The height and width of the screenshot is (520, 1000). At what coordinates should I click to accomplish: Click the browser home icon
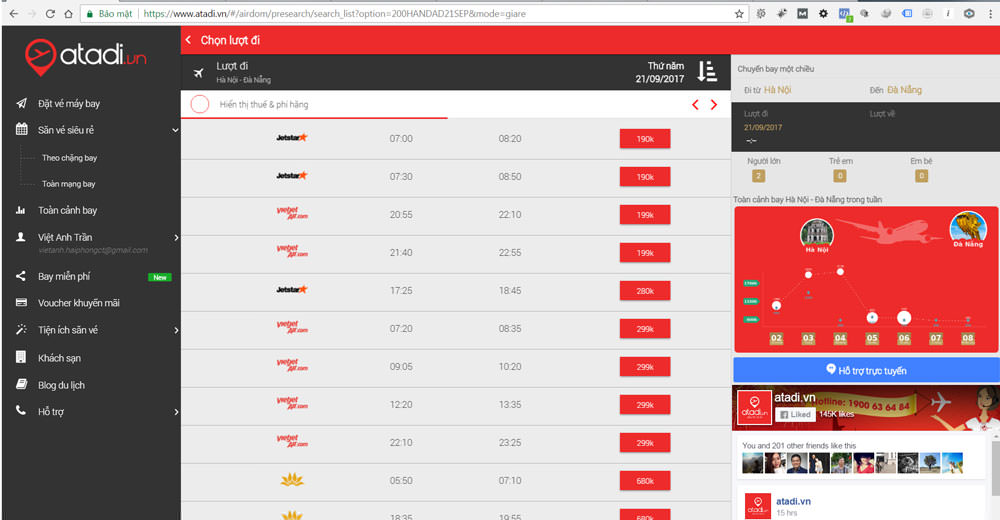[68, 14]
